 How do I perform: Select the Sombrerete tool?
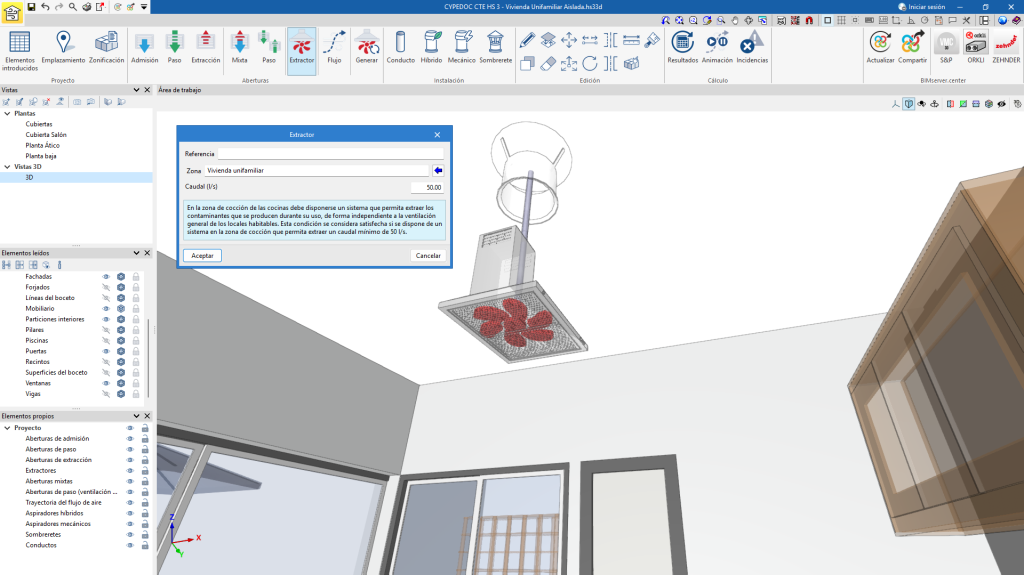point(496,47)
